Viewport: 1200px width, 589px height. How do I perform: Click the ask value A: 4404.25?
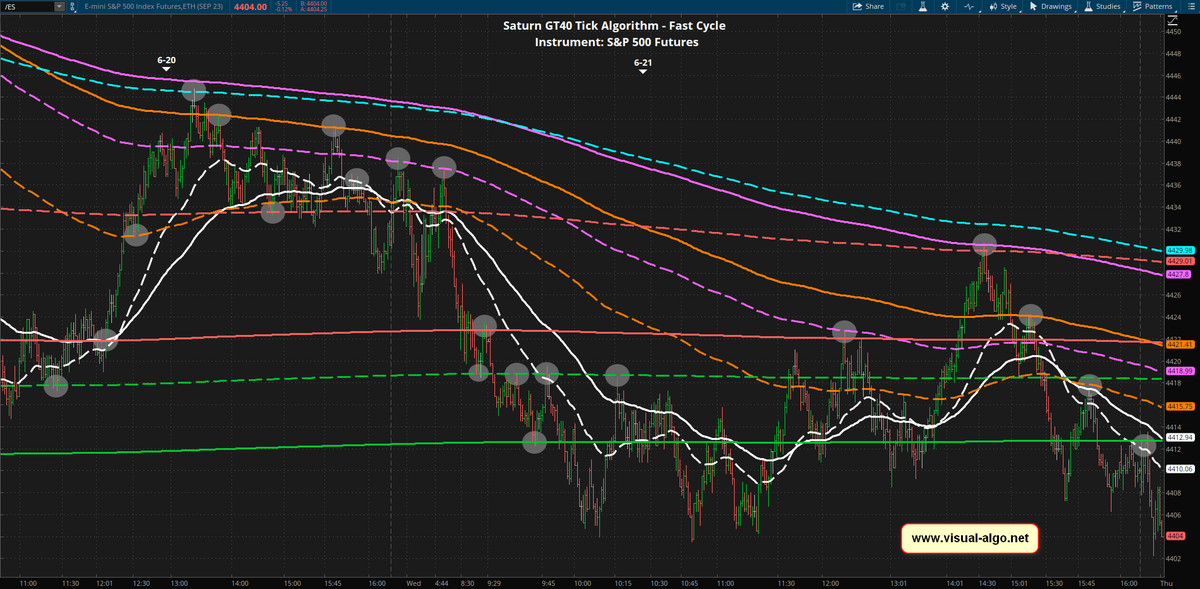click(314, 10)
